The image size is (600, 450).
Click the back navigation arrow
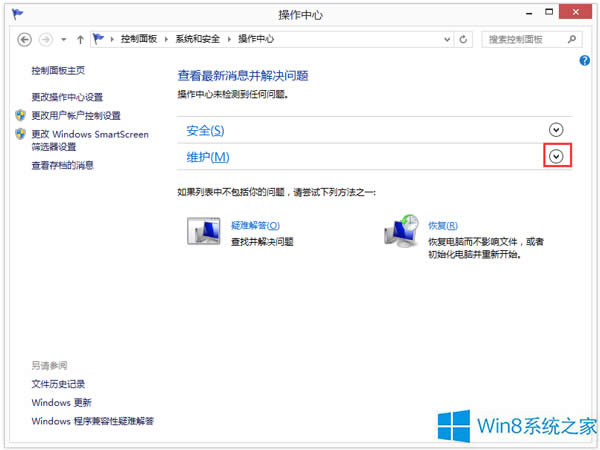pyautogui.click(x=24, y=39)
